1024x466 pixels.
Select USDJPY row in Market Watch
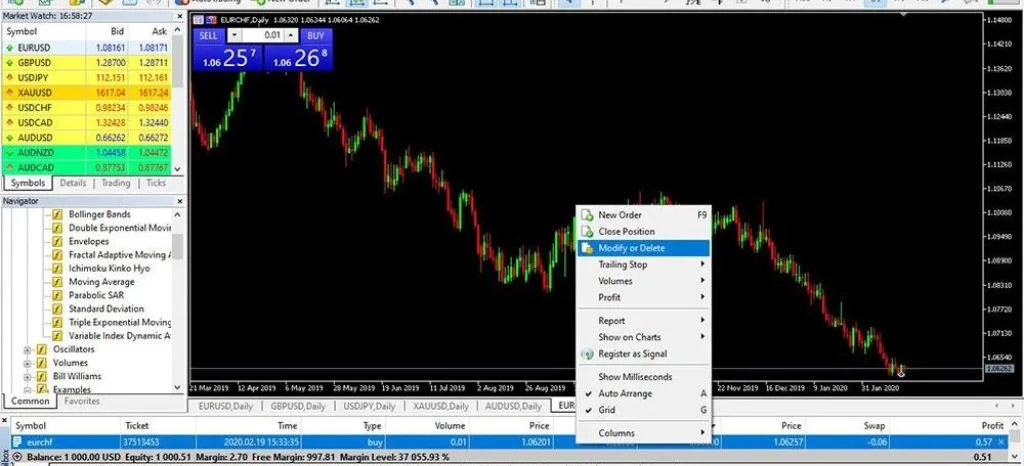[x=87, y=78]
